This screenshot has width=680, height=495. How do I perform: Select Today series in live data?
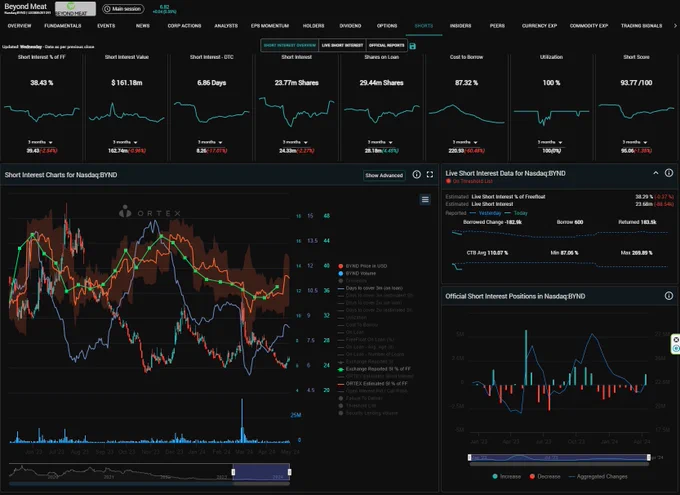click(x=516, y=213)
